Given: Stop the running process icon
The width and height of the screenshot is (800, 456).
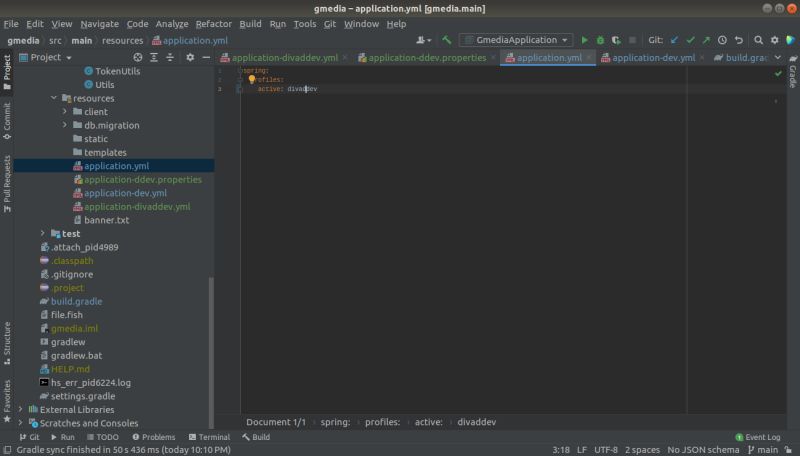Looking at the screenshot, I should point(632,40).
